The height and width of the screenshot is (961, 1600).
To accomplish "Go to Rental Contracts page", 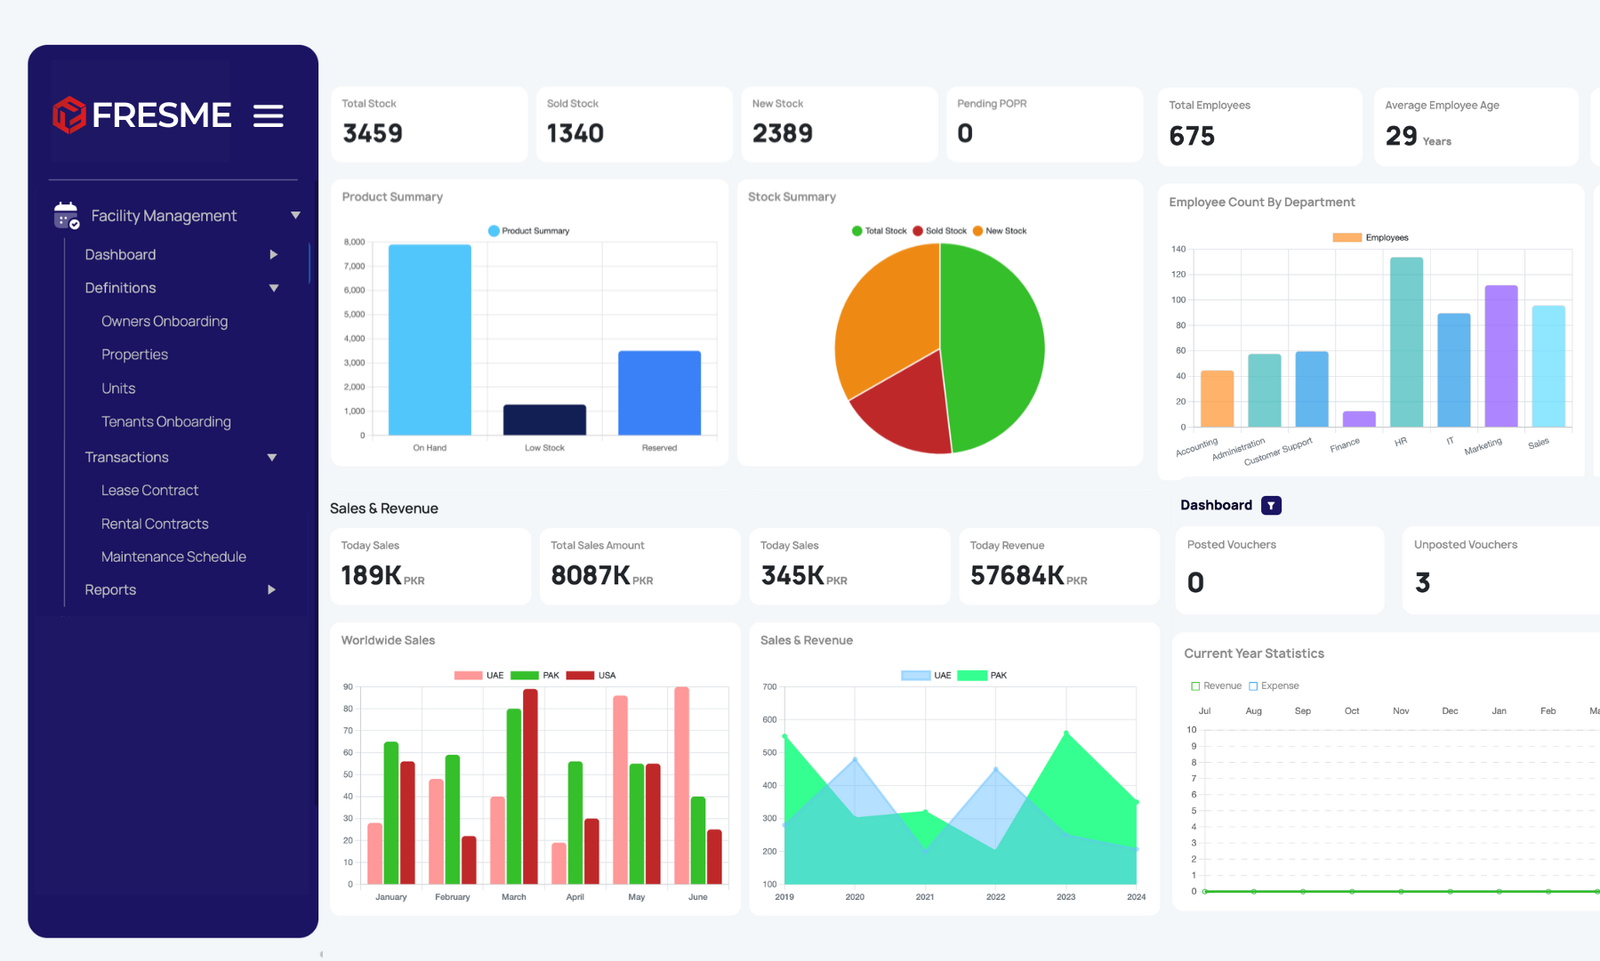I will click(x=155, y=524).
